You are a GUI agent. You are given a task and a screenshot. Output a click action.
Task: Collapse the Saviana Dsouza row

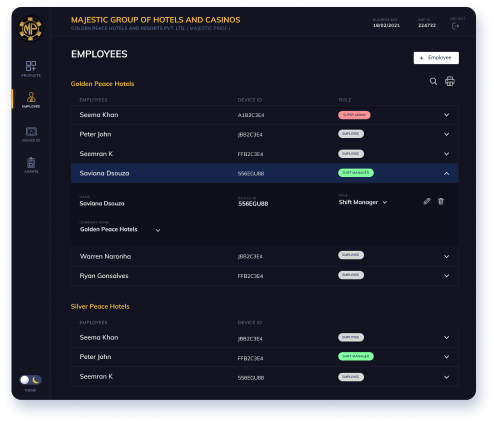(x=446, y=173)
